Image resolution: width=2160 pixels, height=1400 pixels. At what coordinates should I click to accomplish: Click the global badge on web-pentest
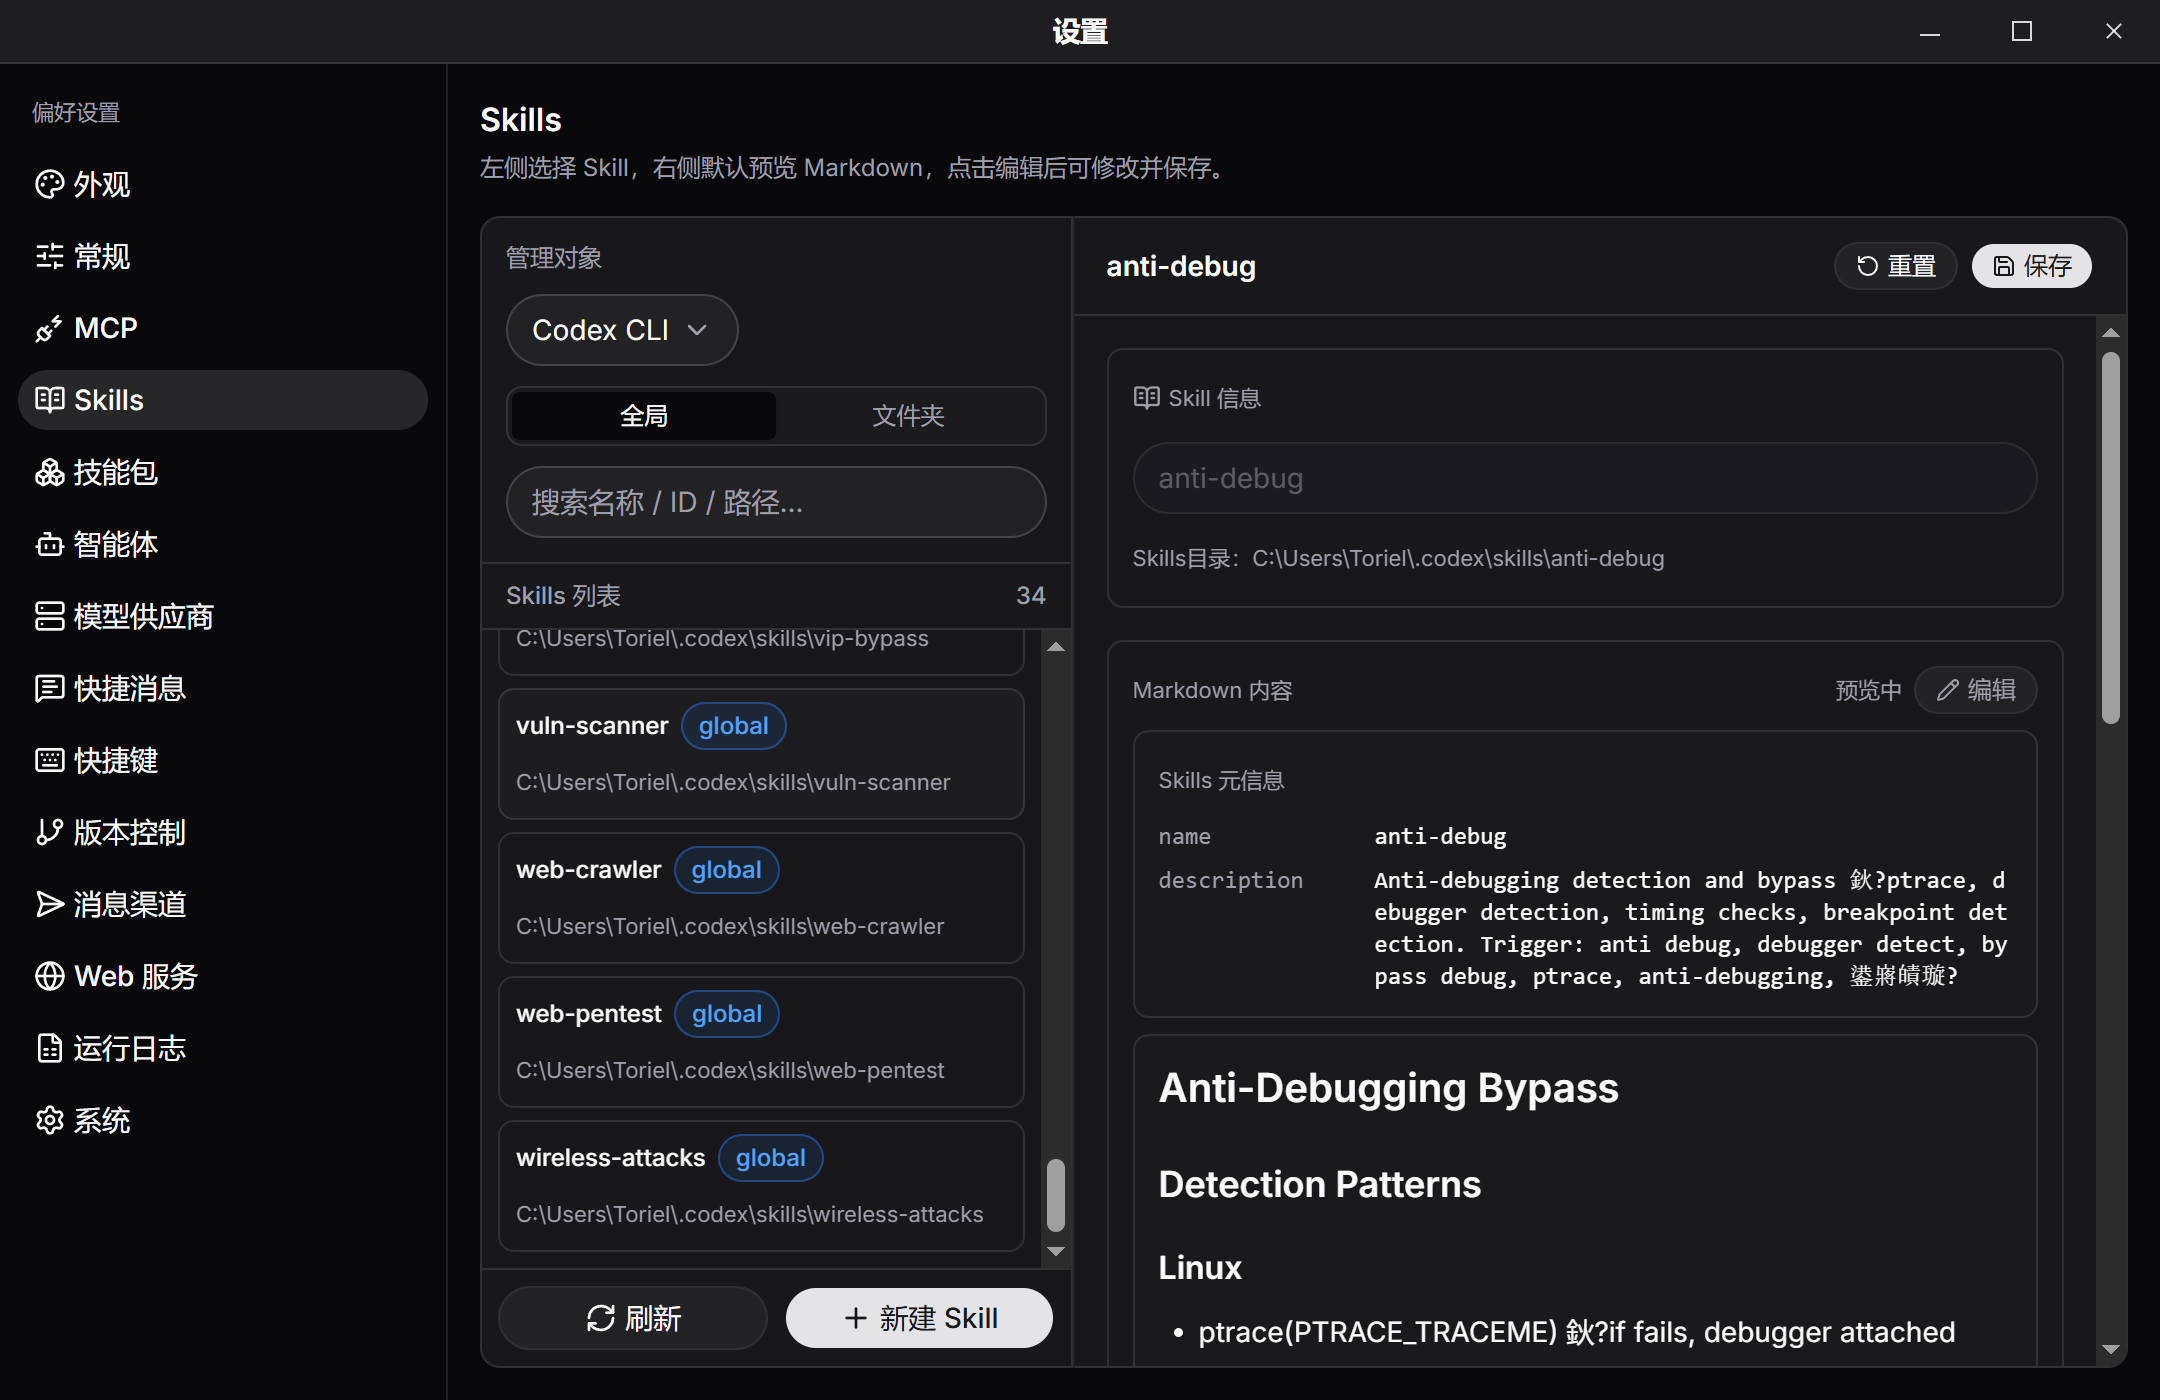pyautogui.click(x=727, y=1014)
